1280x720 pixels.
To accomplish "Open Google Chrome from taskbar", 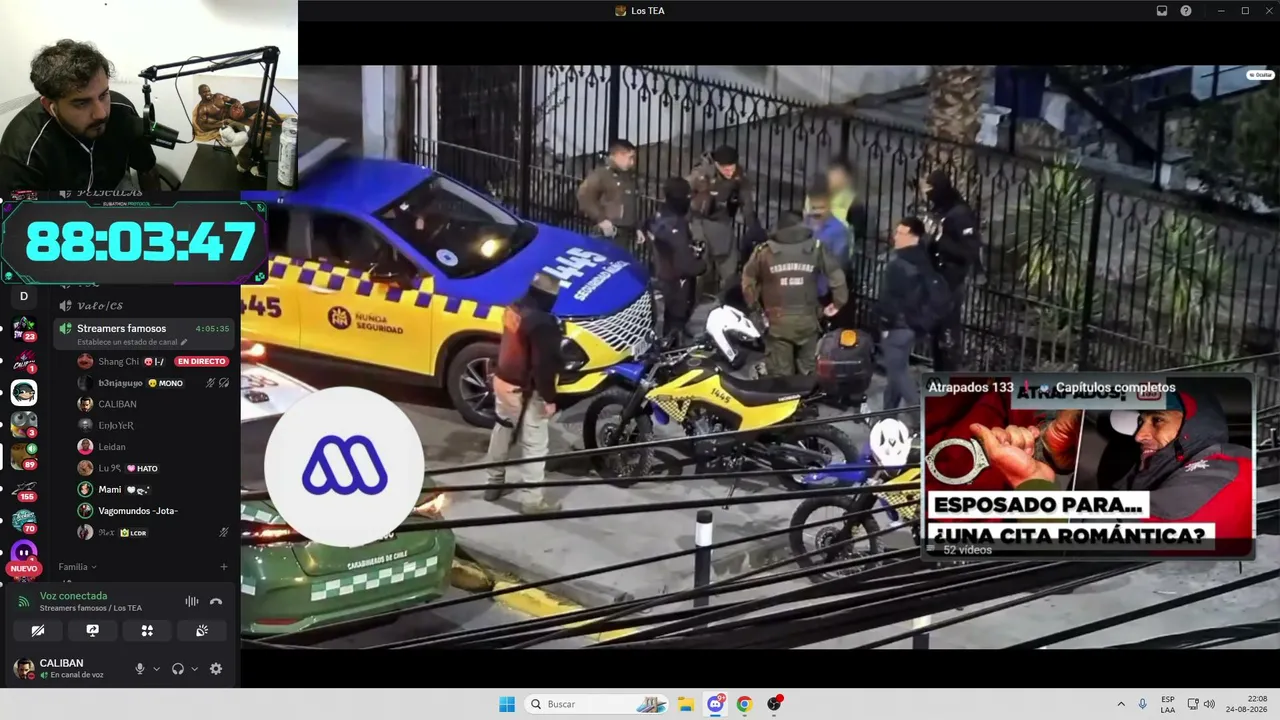I will (x=744, y=704).
